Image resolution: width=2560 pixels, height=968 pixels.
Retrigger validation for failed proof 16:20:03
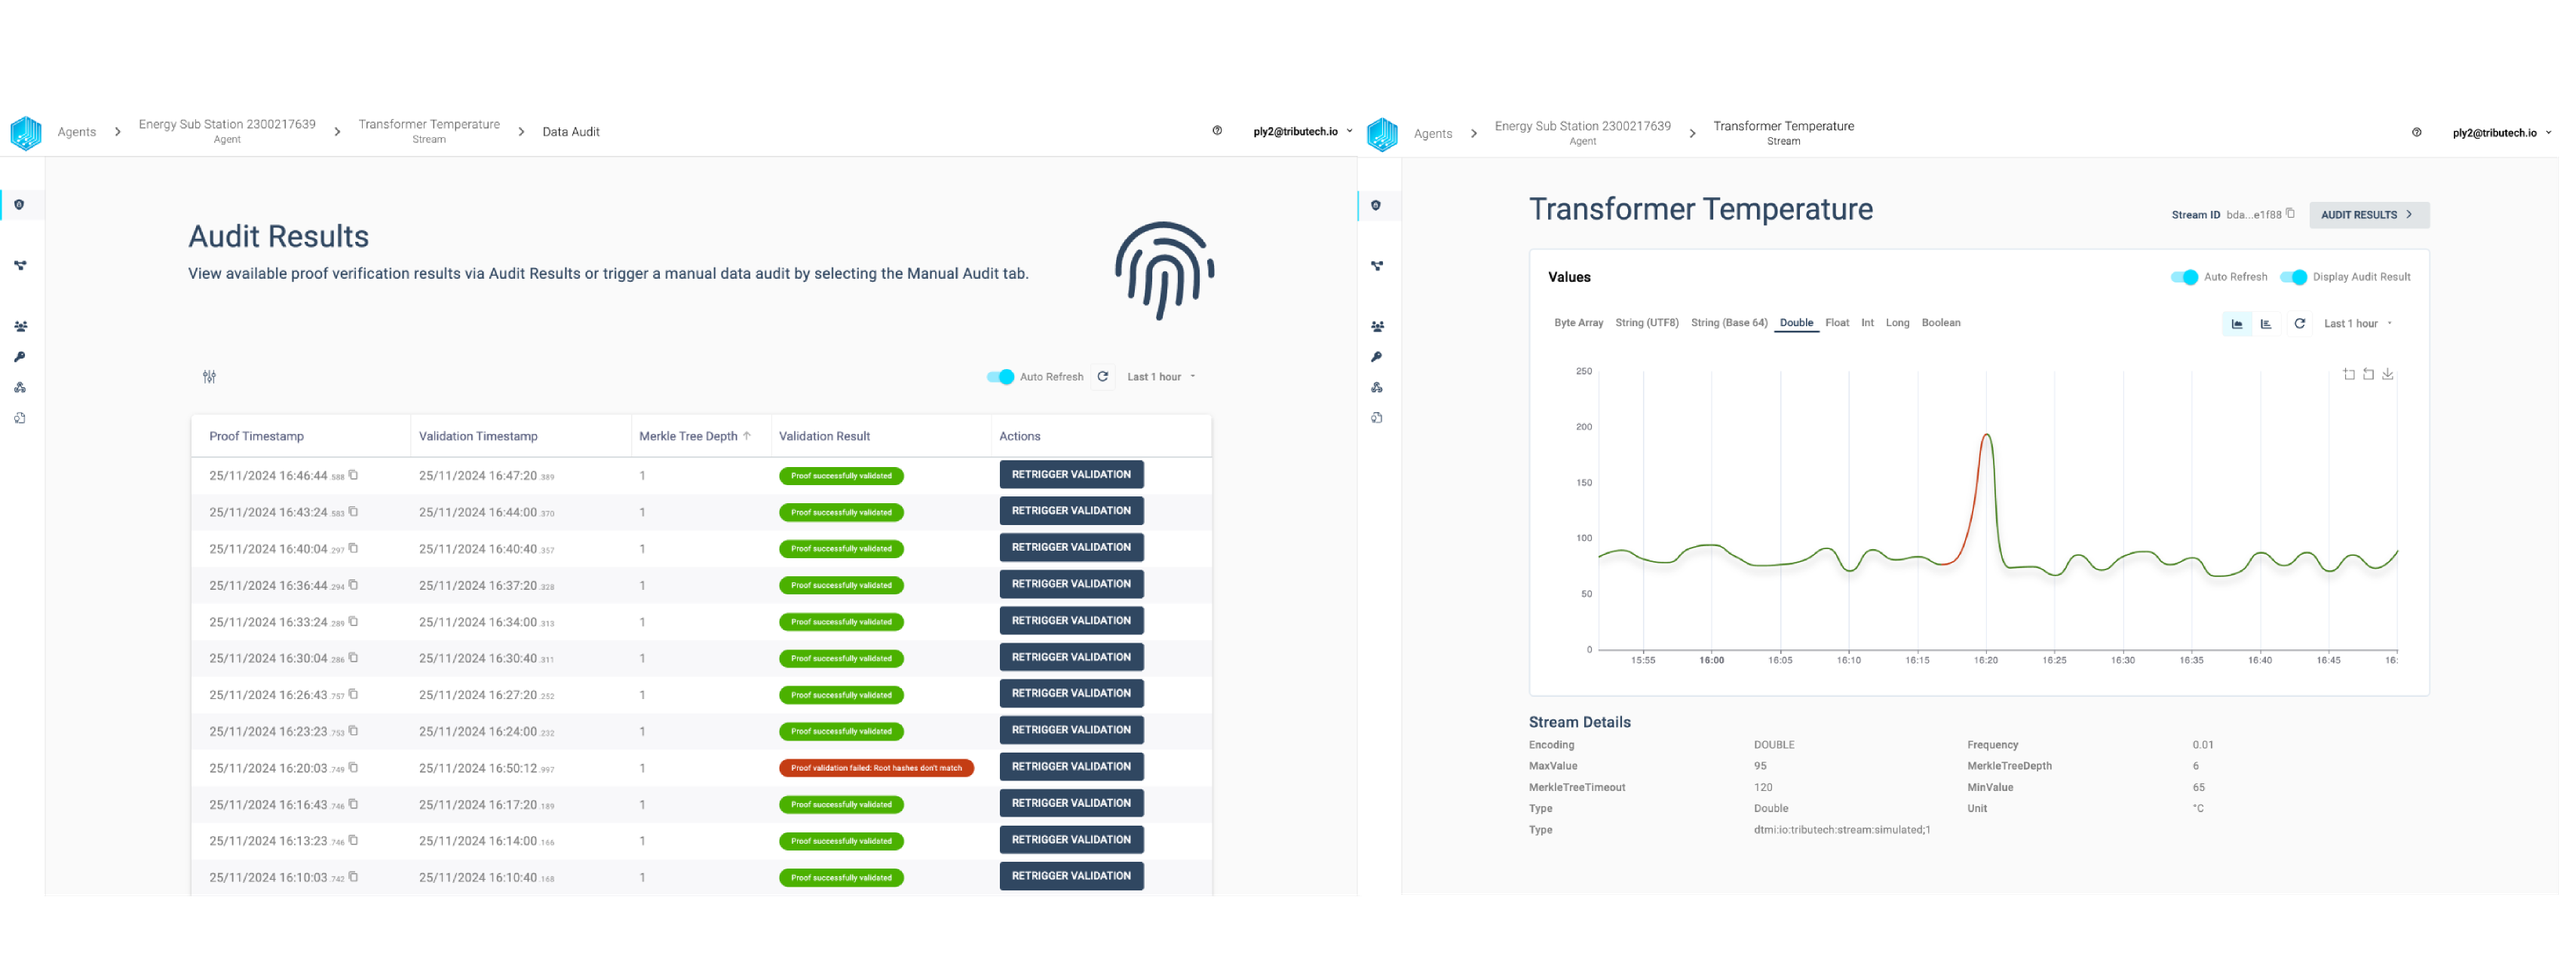pos(1071,767)
